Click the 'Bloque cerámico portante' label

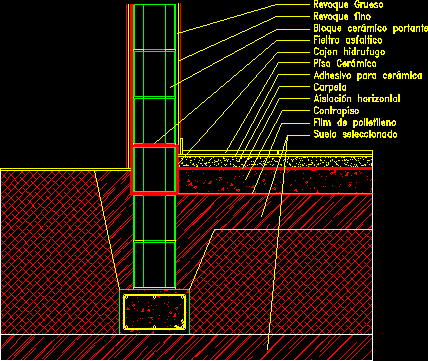click(x=370, y=29)
